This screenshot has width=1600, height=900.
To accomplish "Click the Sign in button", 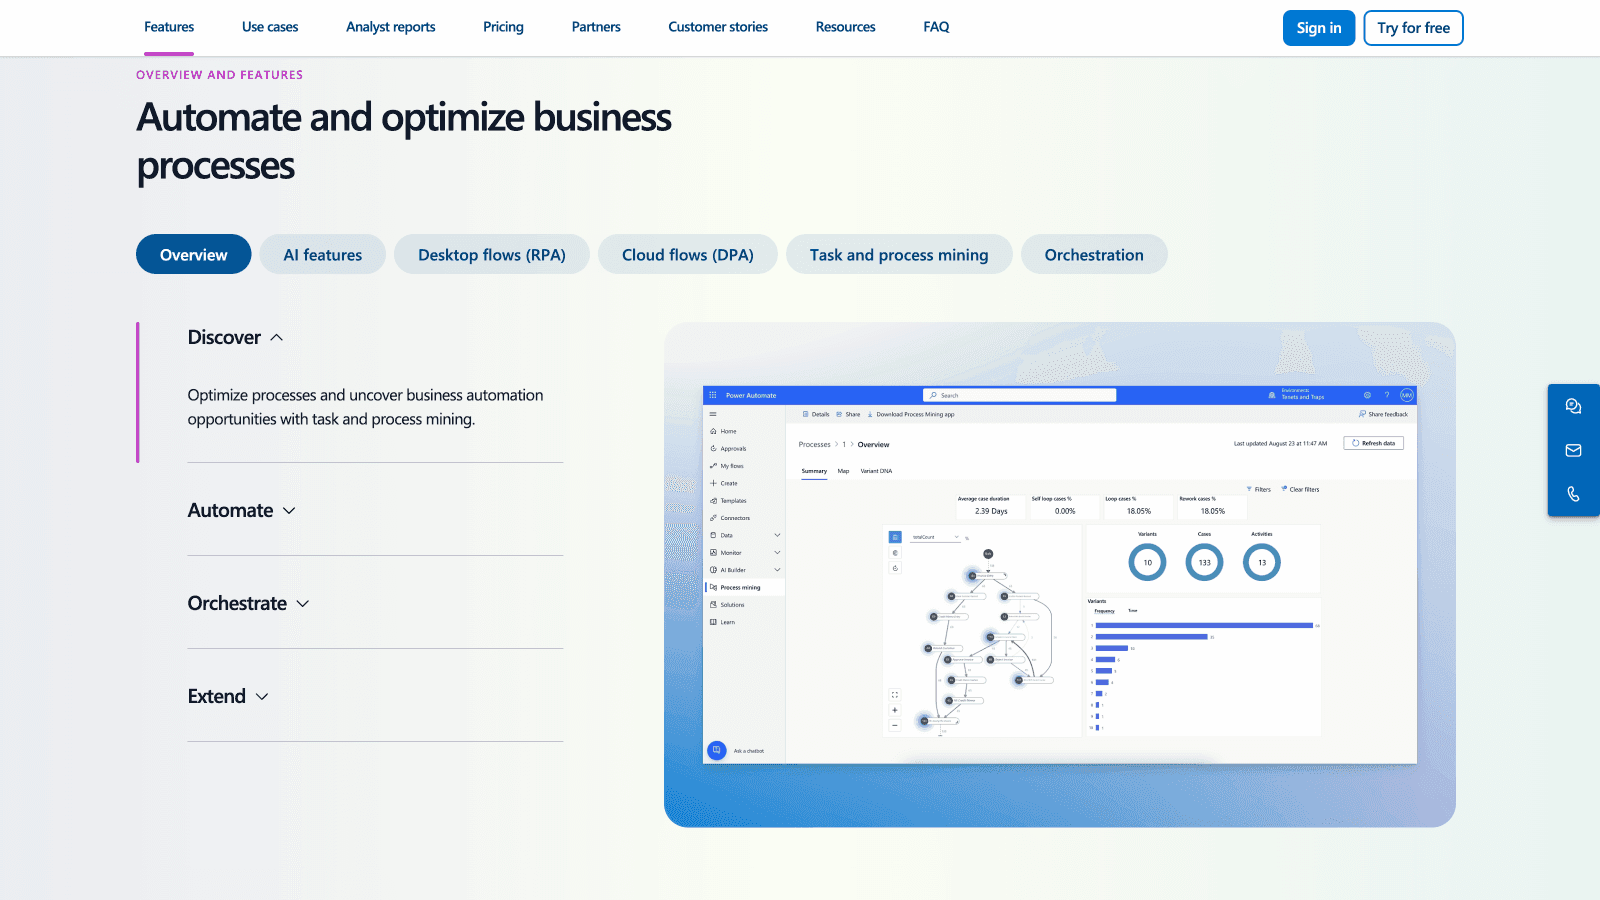I will [x=1318, y=28].
